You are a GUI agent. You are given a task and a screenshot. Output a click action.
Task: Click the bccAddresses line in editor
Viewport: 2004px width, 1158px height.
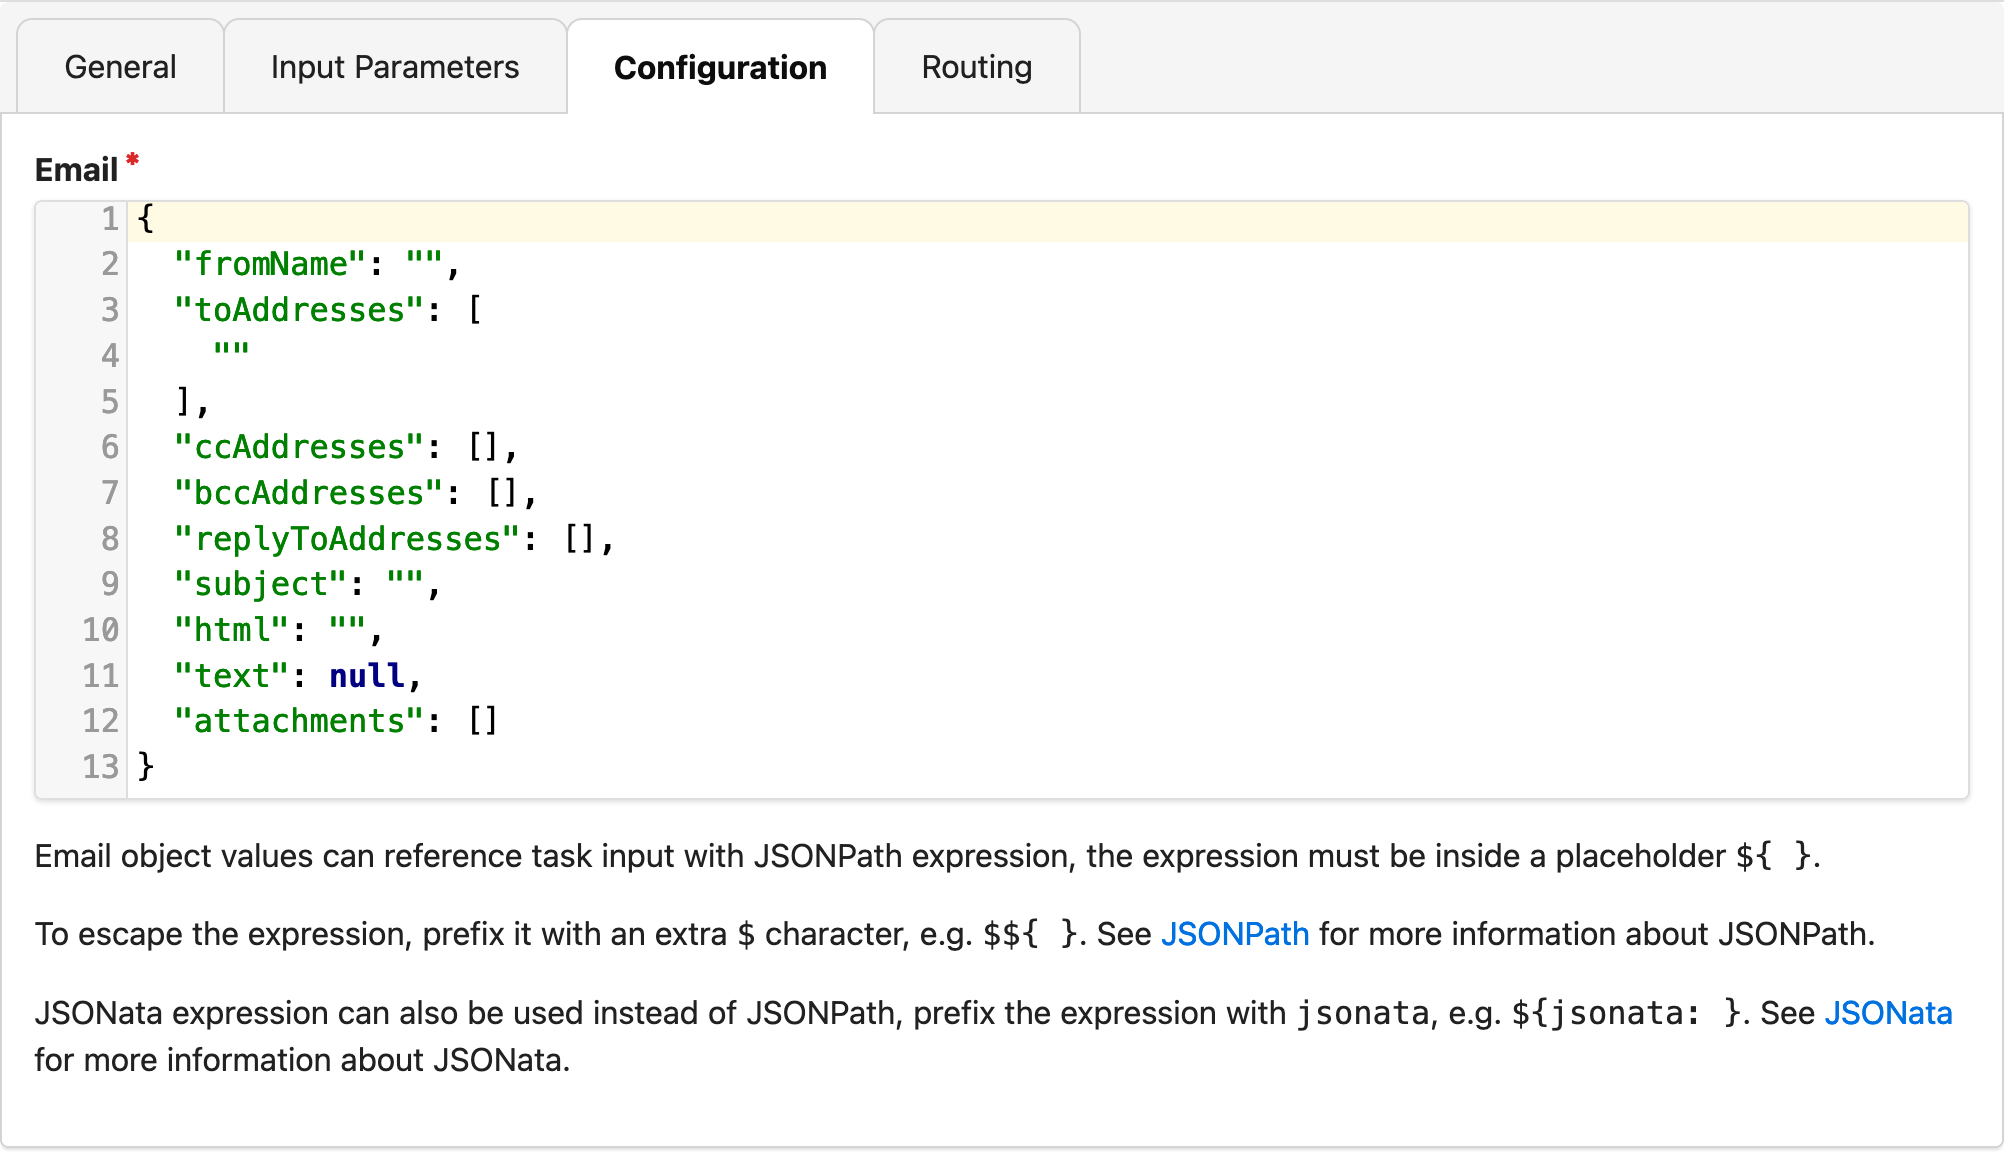(310, 493)
